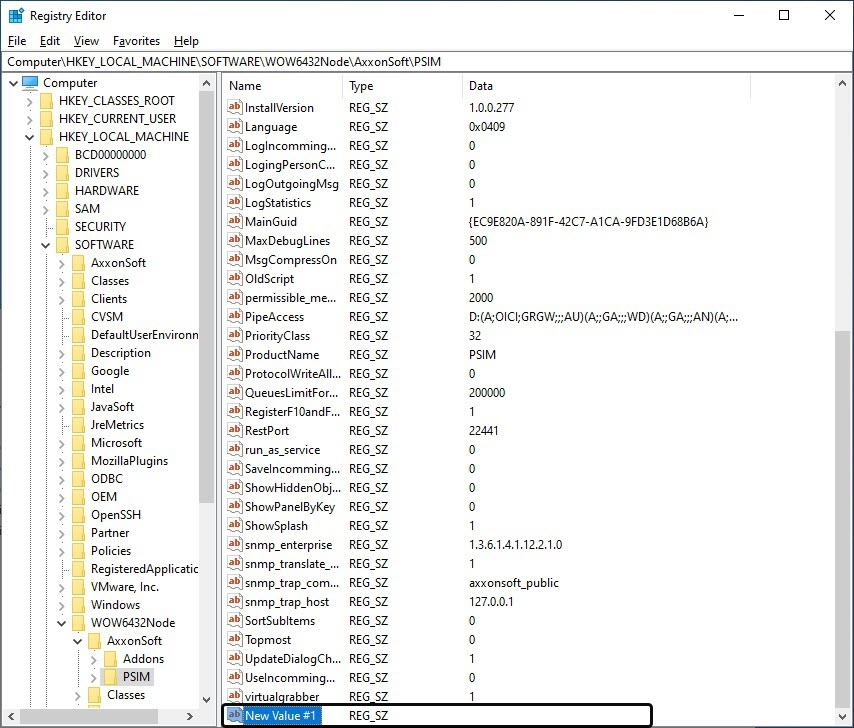This screenshot has height=728, width=854.
Task: Click the PSIM folder icon in tree
Action: 110,677
